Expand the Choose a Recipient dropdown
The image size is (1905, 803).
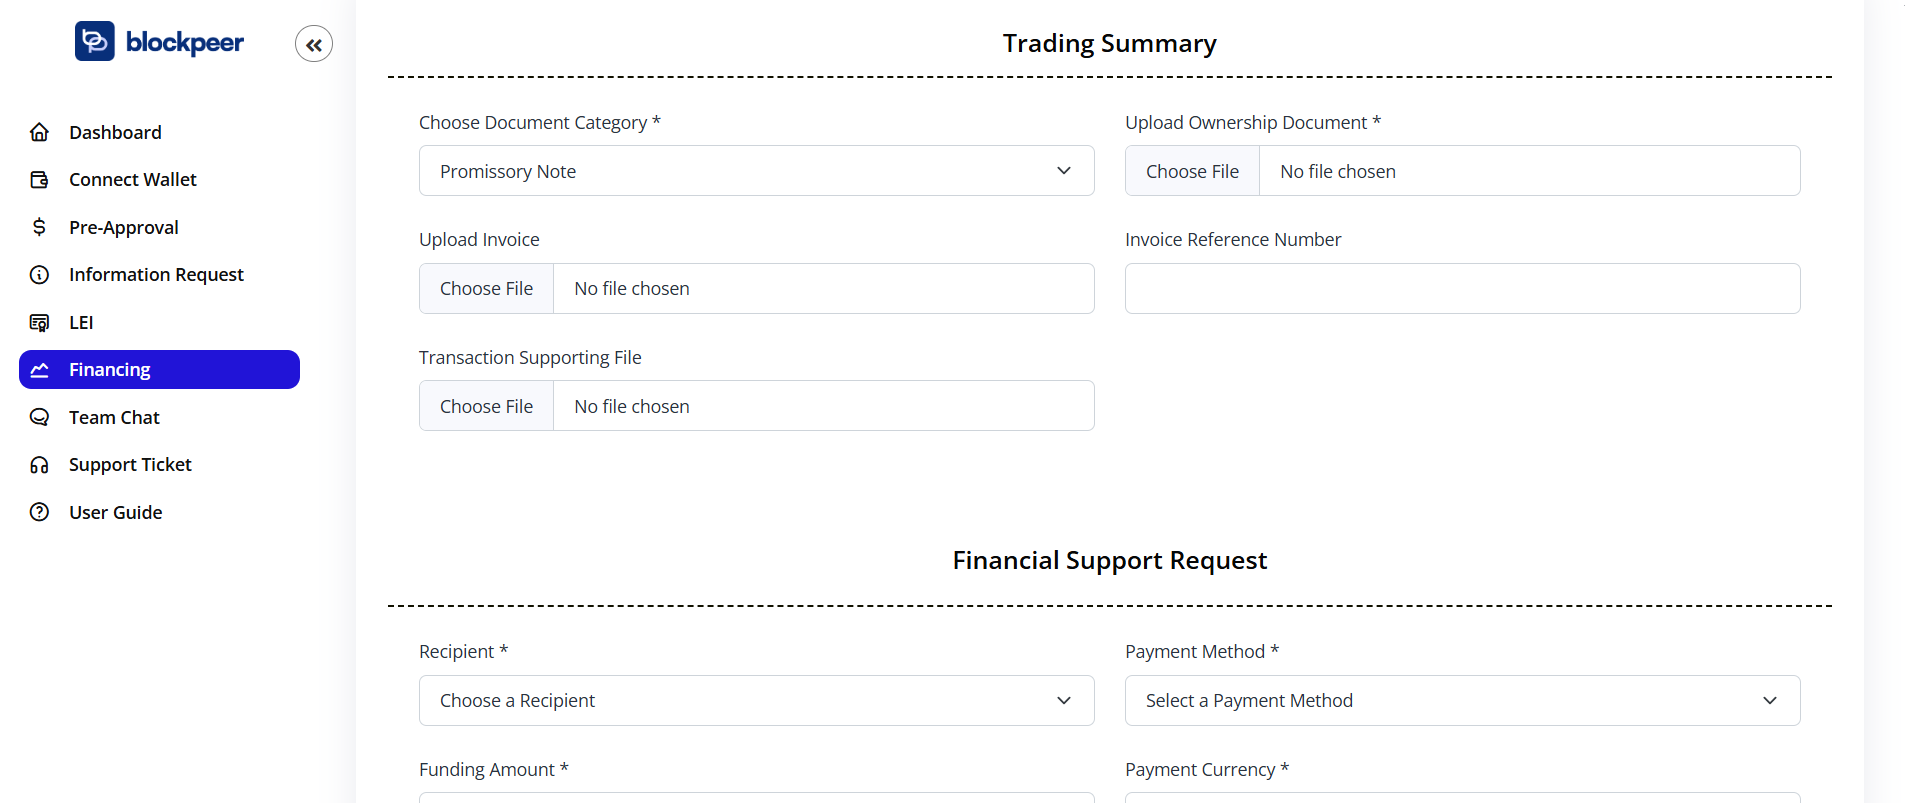756,700
